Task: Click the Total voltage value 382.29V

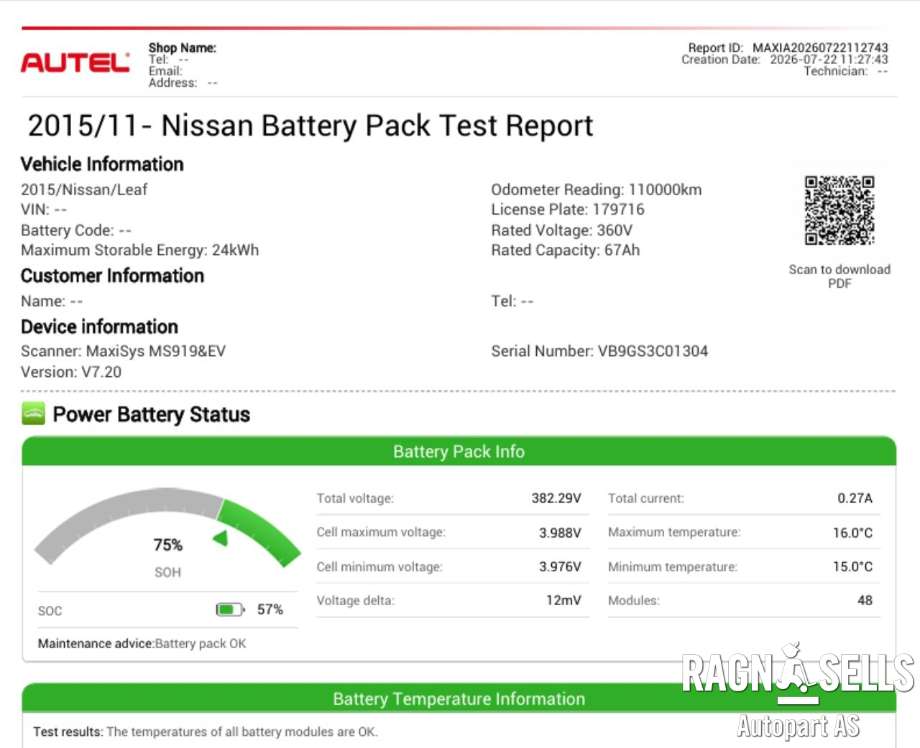Action: 556,498
